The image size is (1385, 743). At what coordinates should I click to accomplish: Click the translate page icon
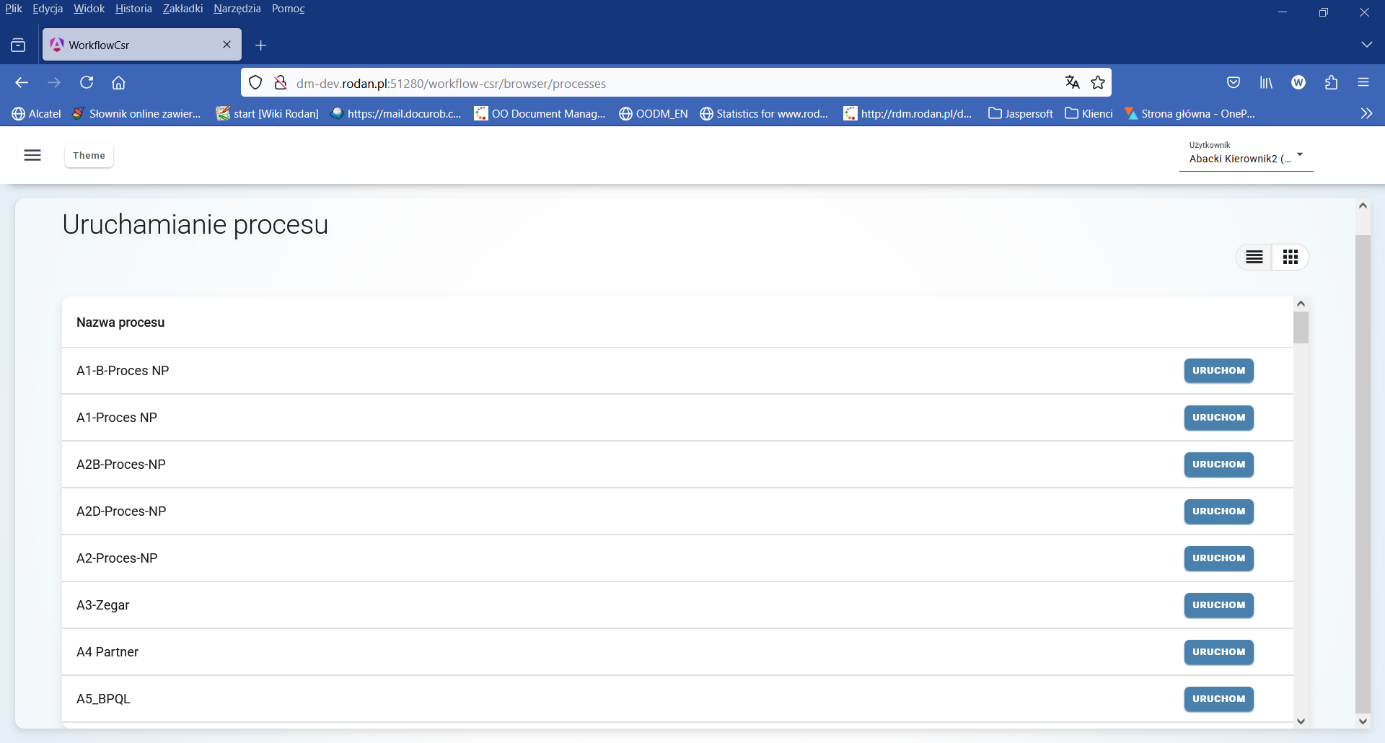[x=1072, y=83]
